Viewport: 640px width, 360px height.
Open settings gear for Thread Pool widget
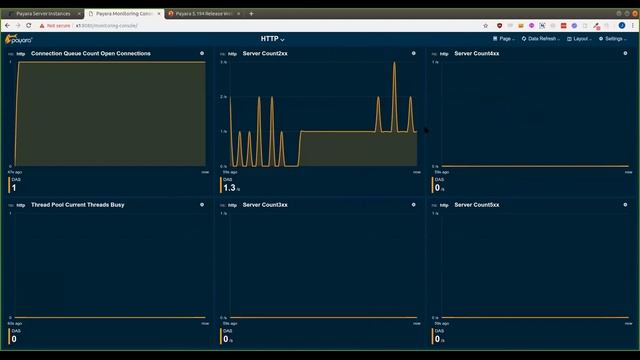(x=202, y=205)
